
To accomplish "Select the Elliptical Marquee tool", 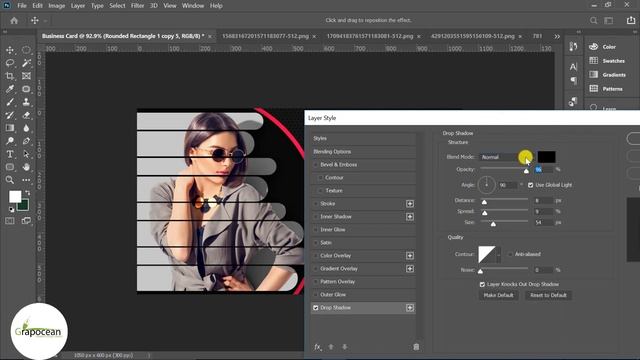I will coord(26,50).
